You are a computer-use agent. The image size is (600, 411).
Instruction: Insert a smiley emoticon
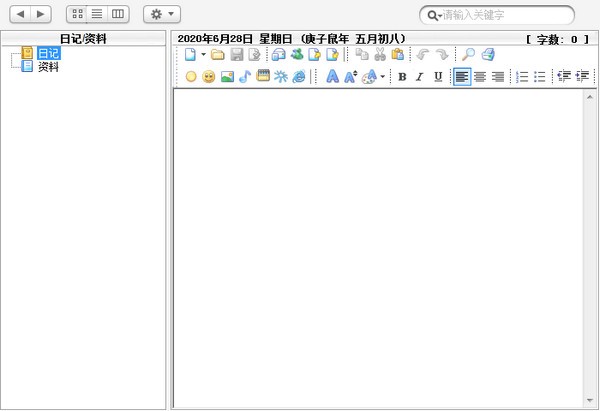pyautogui.click(x=209, y=77)
